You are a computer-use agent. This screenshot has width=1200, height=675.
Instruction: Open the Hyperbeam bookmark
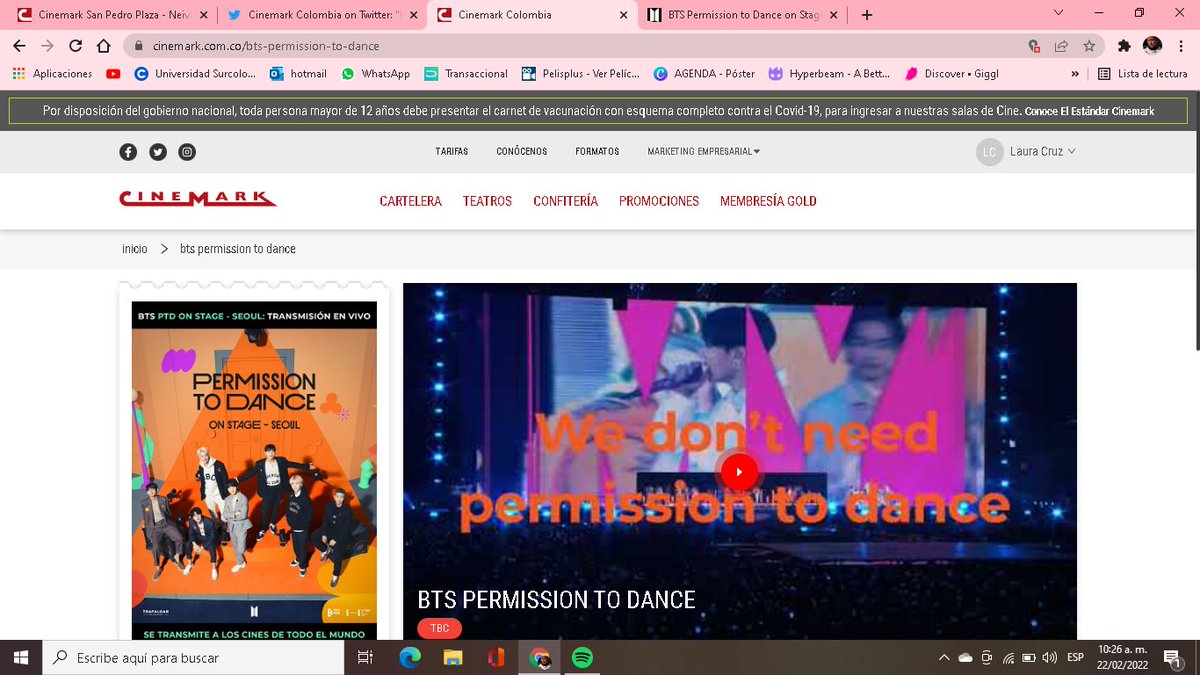pyautogui.click(x=830, y=73)
